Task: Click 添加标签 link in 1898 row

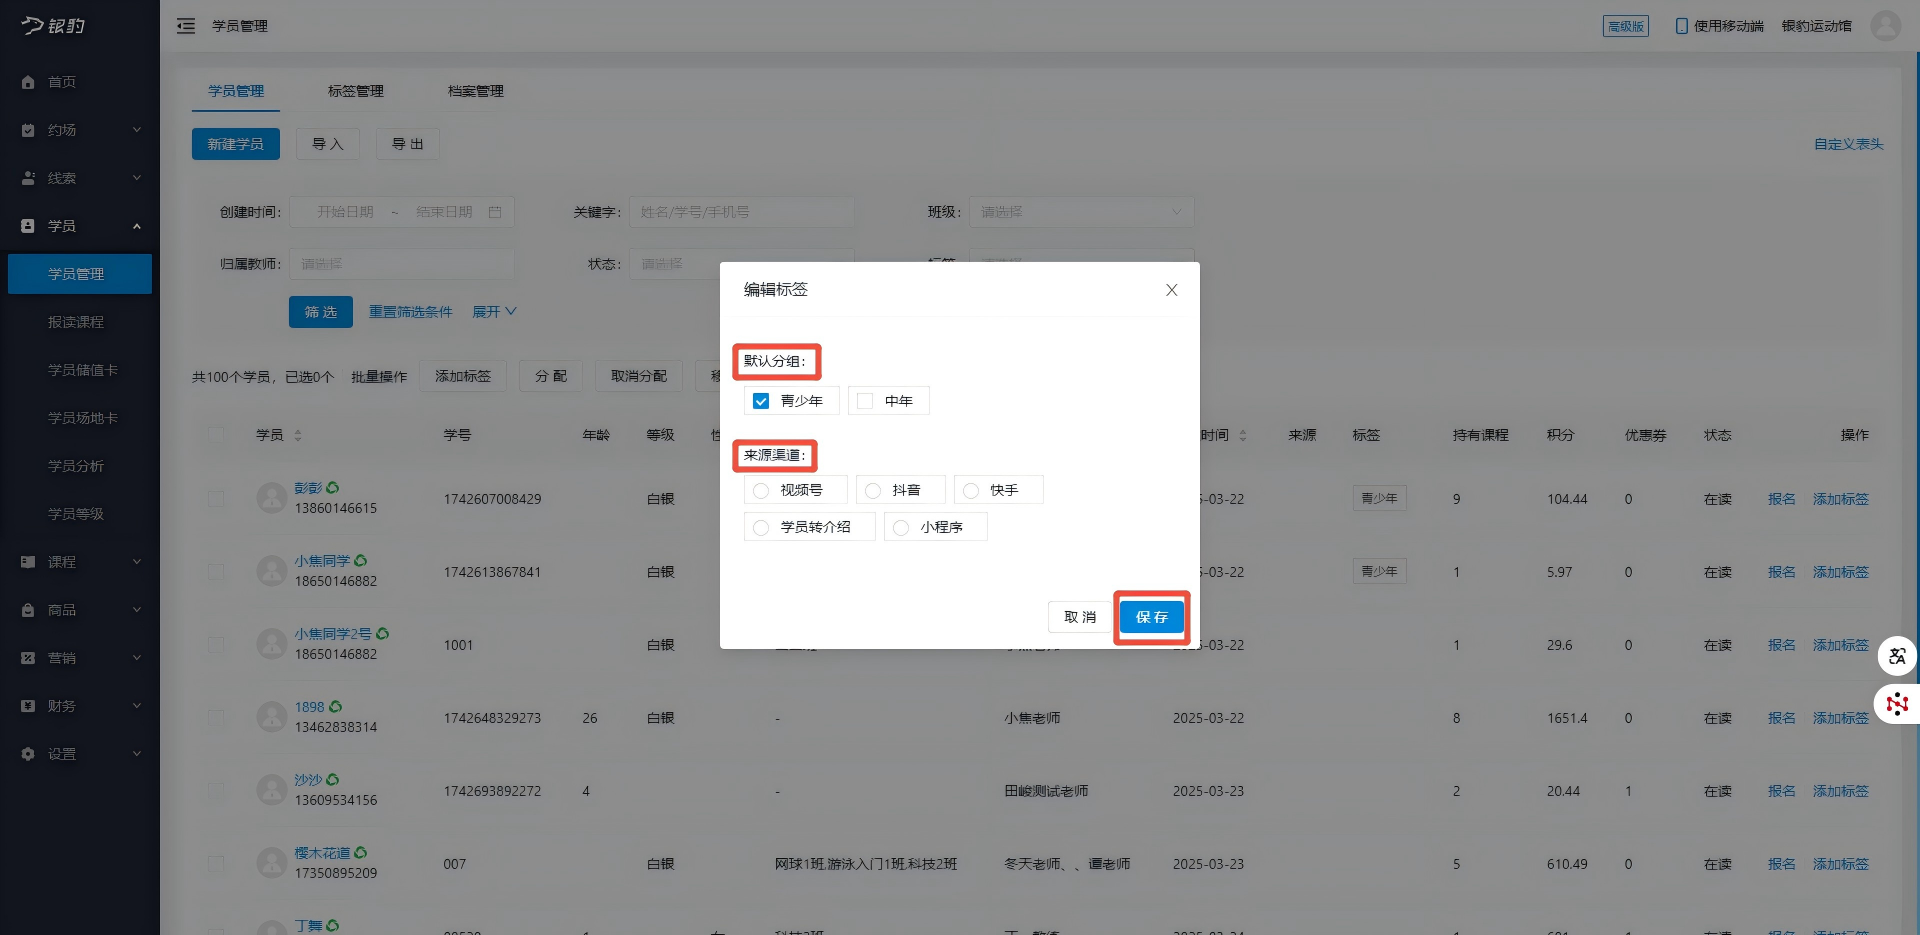Action: tap(1841, 718)
